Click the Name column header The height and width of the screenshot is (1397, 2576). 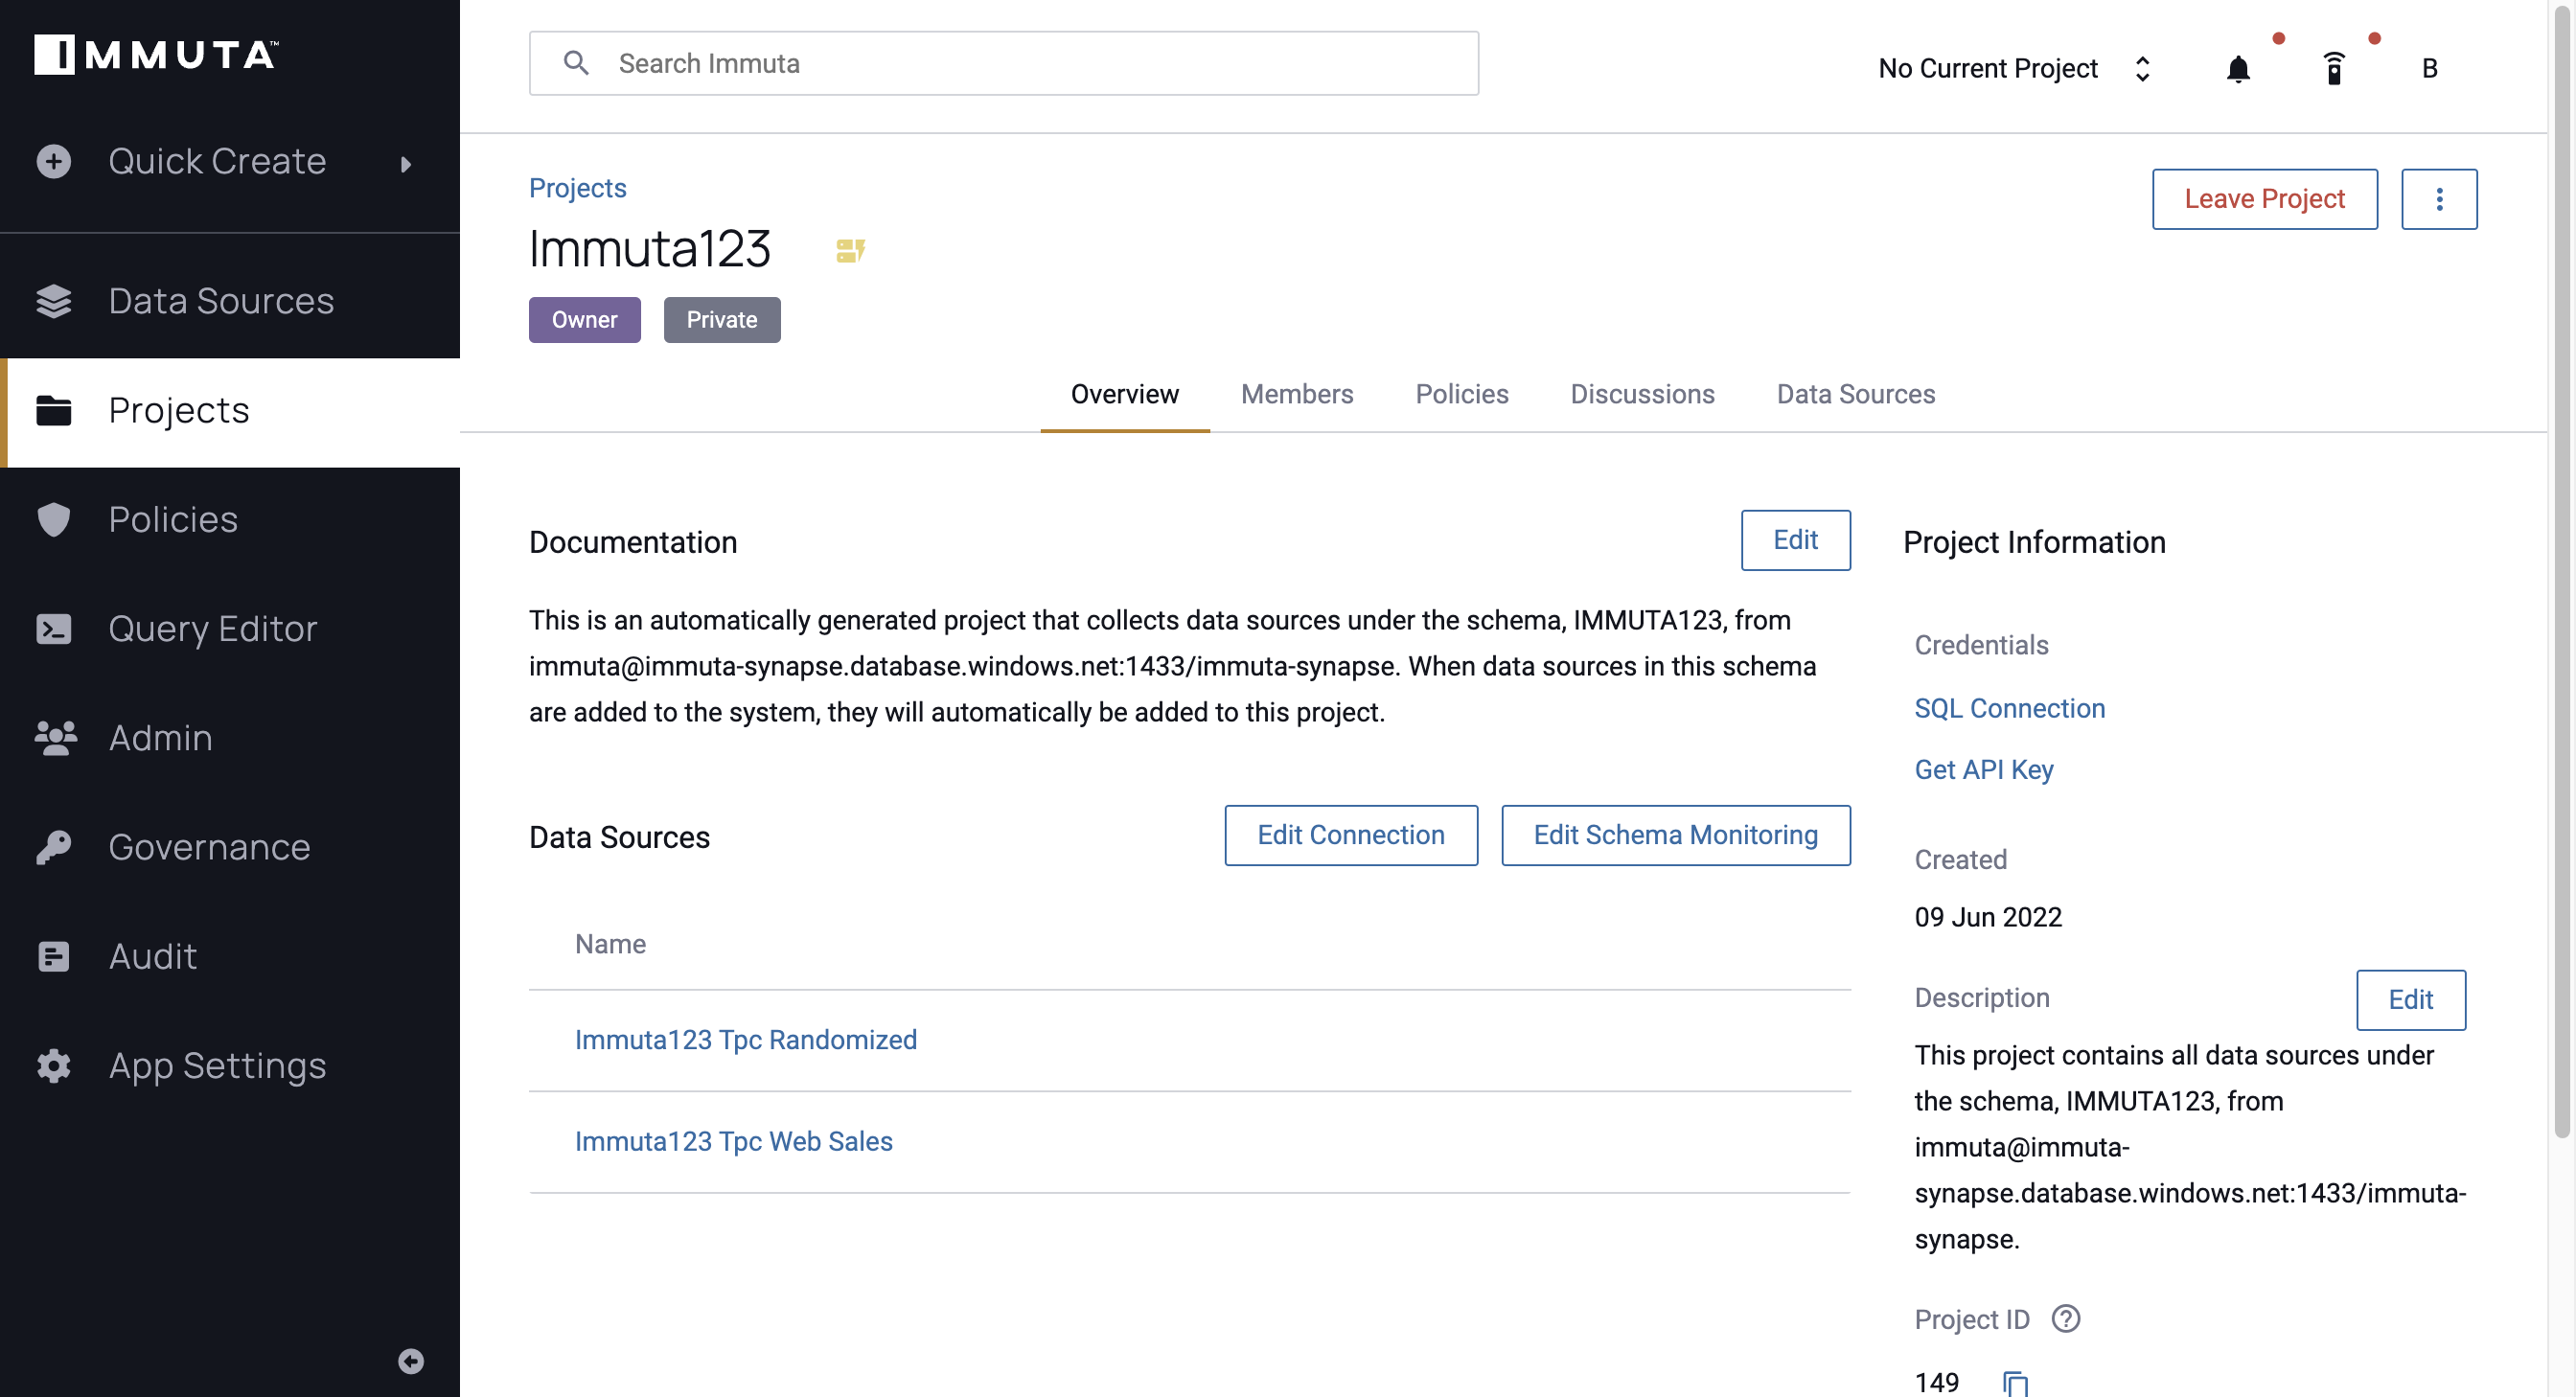pos(610,944)
